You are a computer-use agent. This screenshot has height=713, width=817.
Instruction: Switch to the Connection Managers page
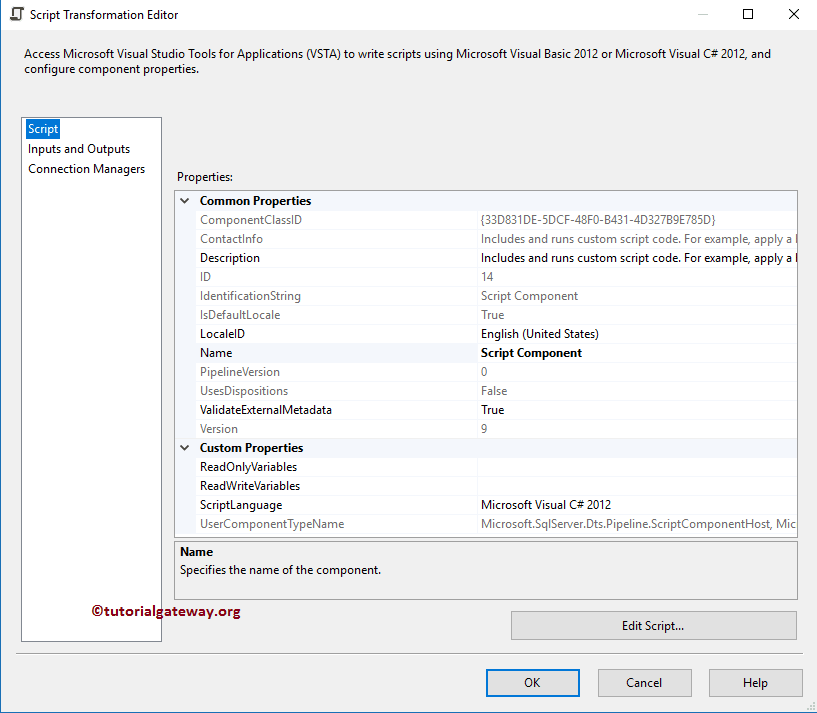tap(84, 168)
